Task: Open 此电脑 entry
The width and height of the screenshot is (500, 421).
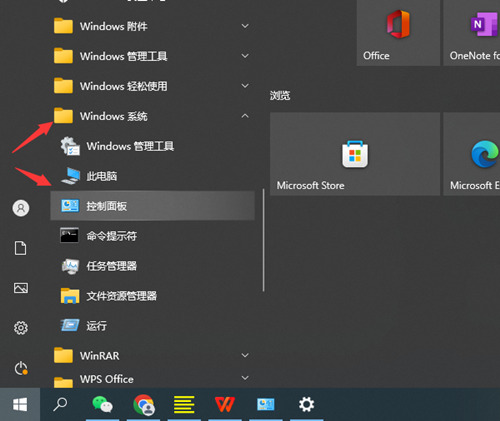Action: 153,176
